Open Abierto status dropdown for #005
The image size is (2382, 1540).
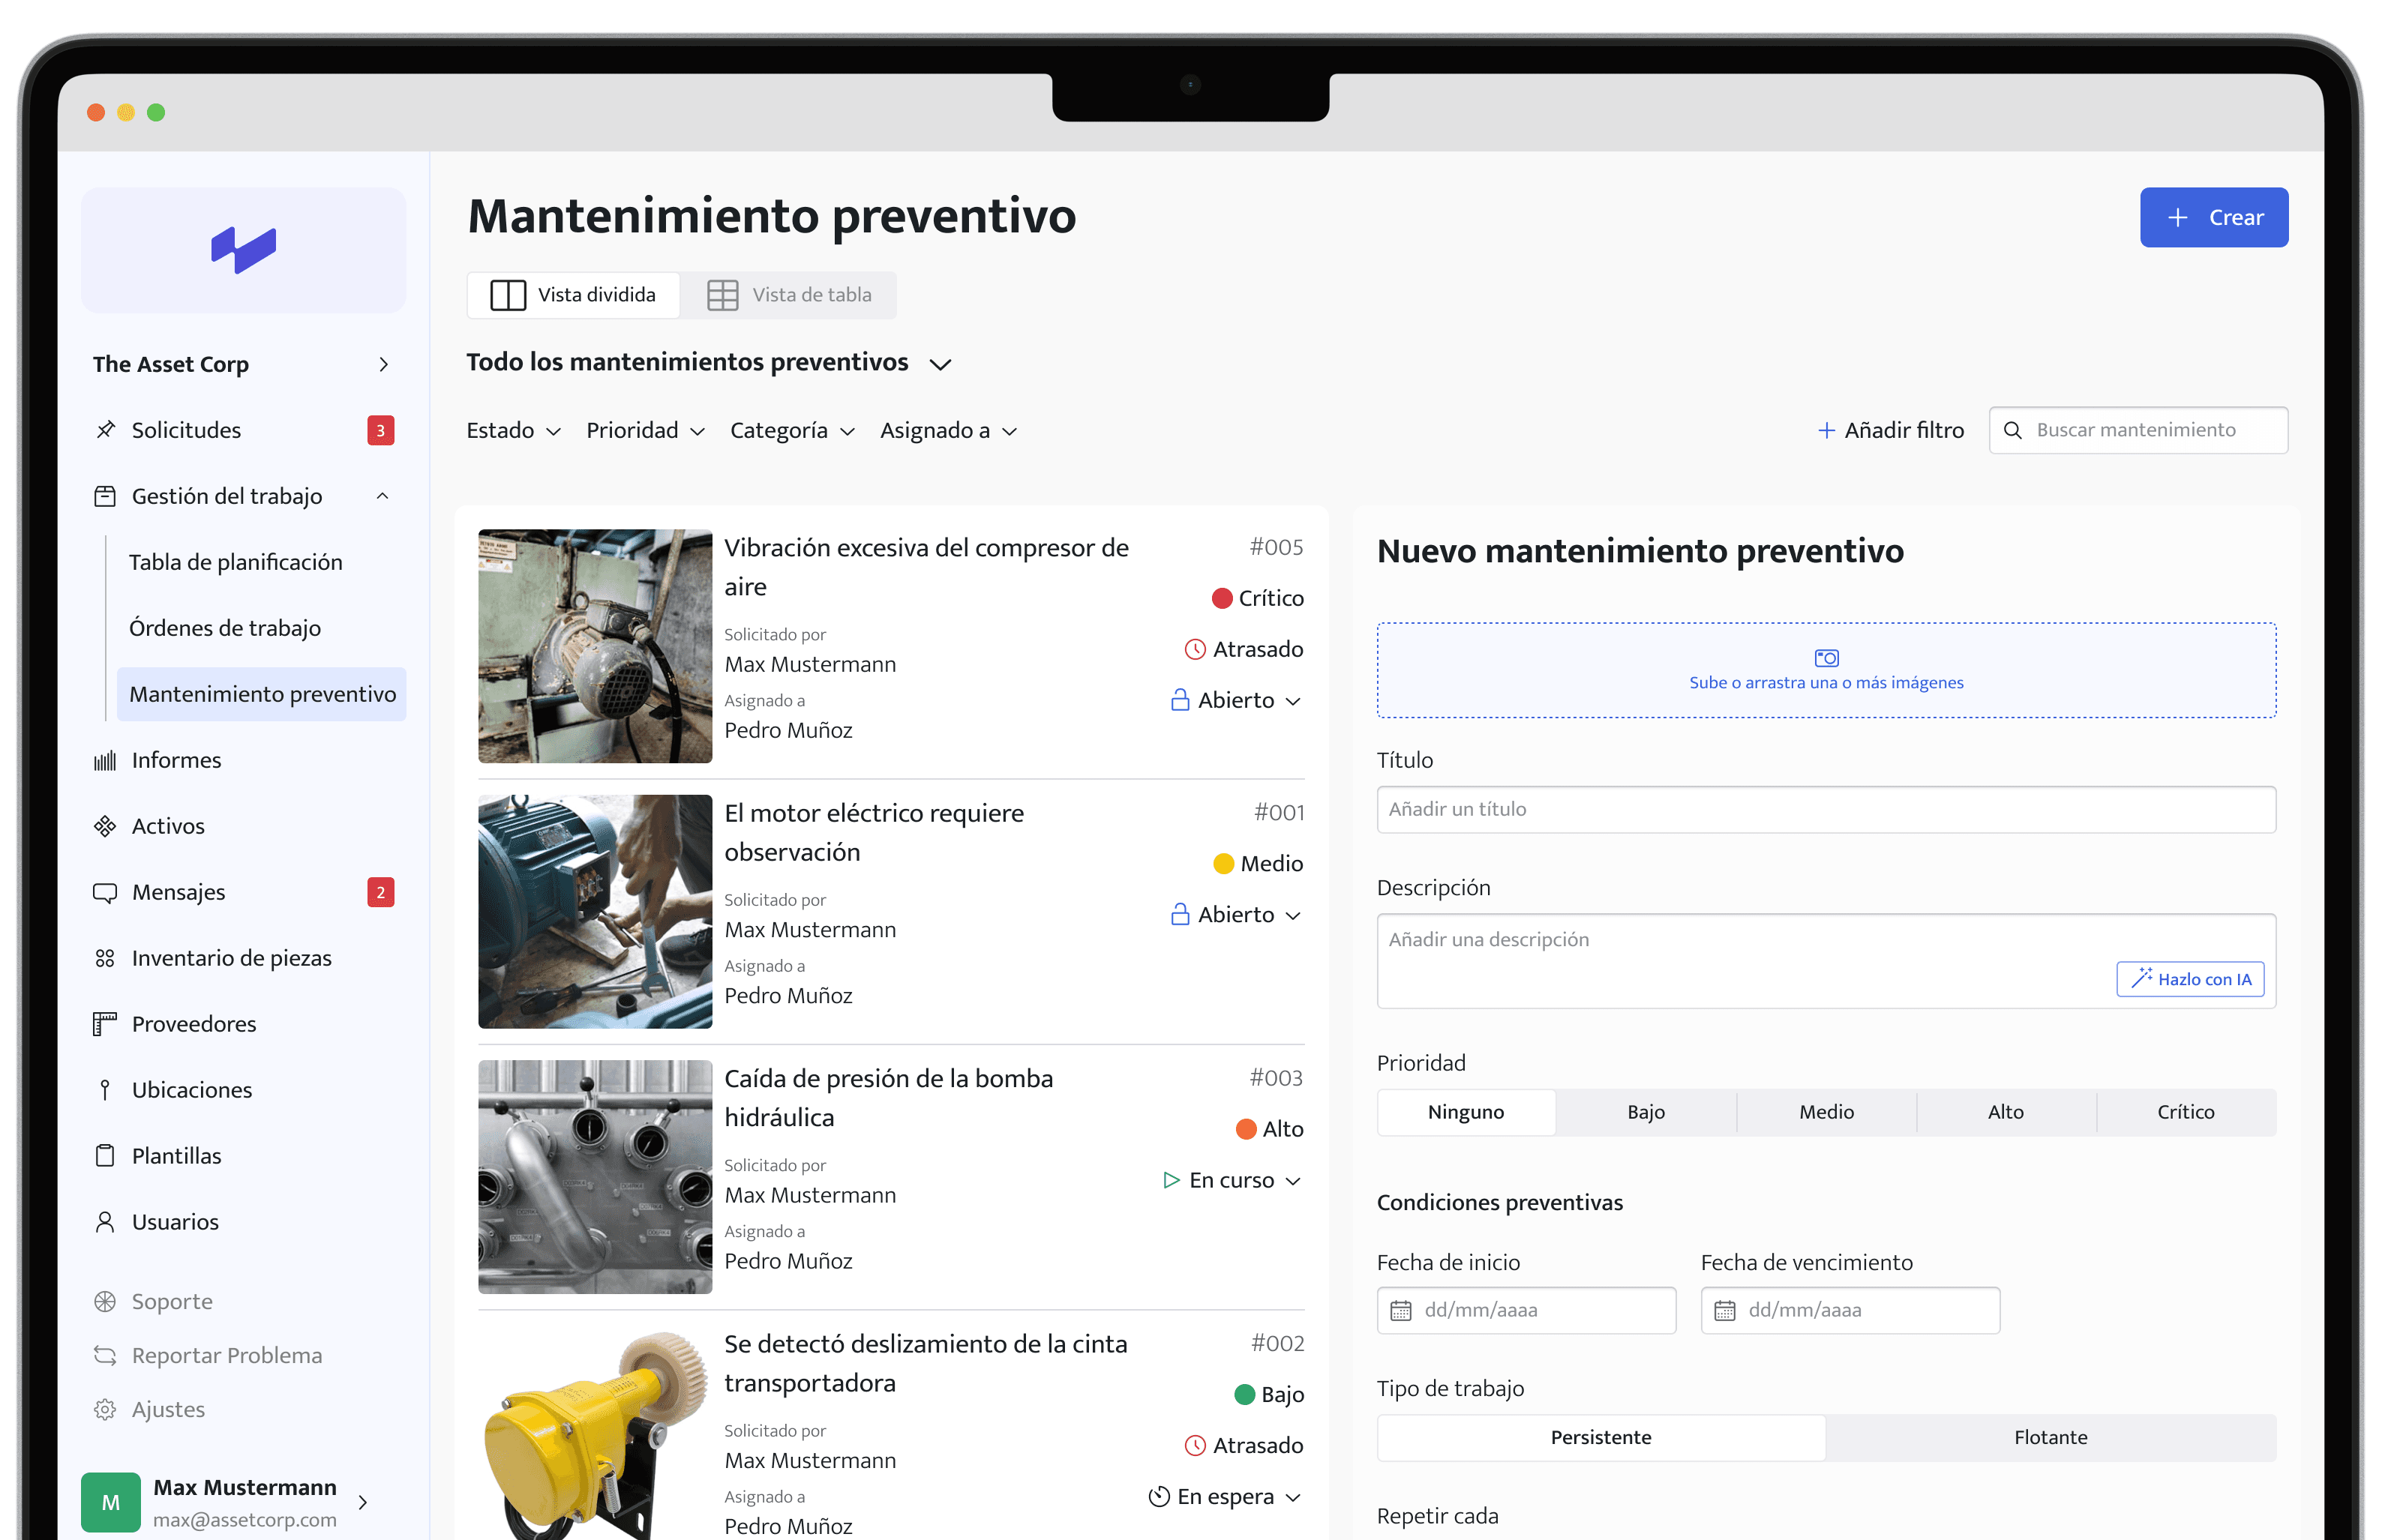[x=1236, y=700]
